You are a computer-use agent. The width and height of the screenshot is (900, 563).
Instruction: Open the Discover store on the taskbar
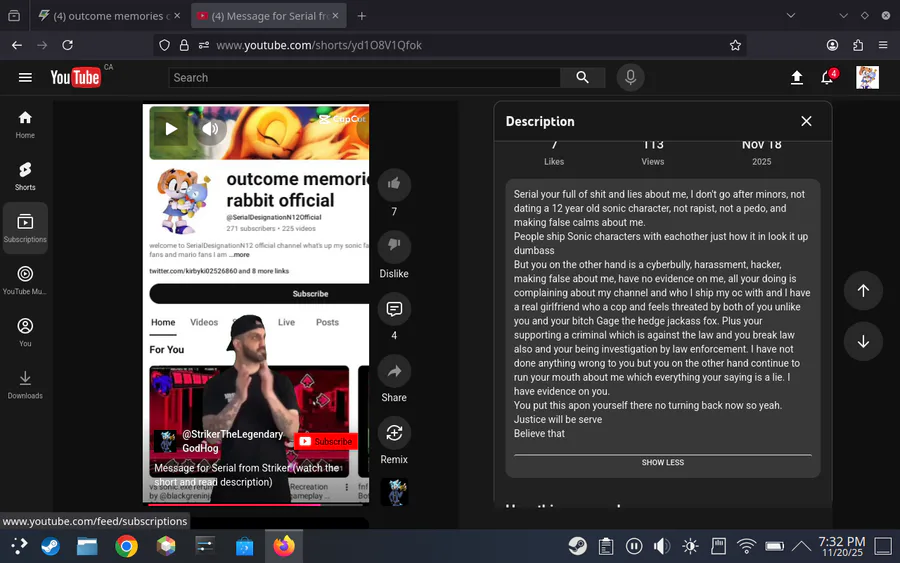(x=245, y=546)
